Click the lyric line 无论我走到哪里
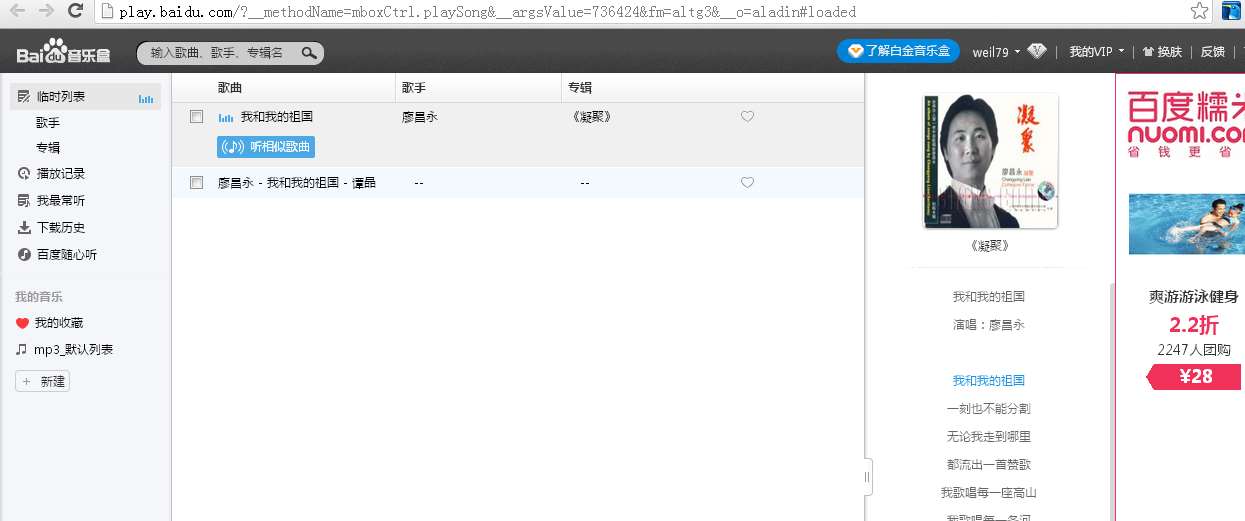 989,437
